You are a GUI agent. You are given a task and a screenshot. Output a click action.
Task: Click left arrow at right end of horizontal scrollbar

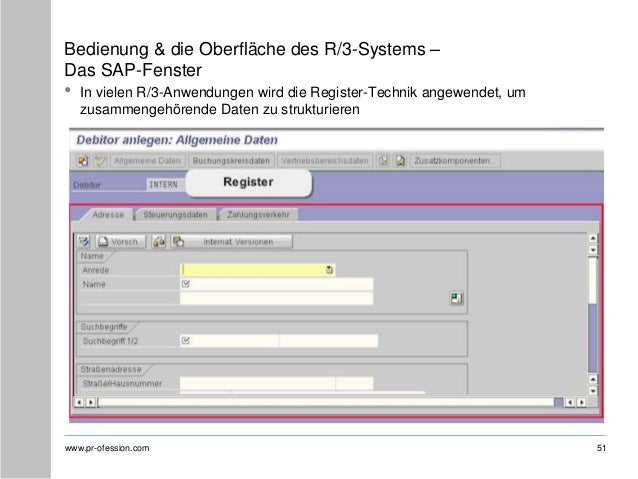pyautogui.click(x=570, y=402)
